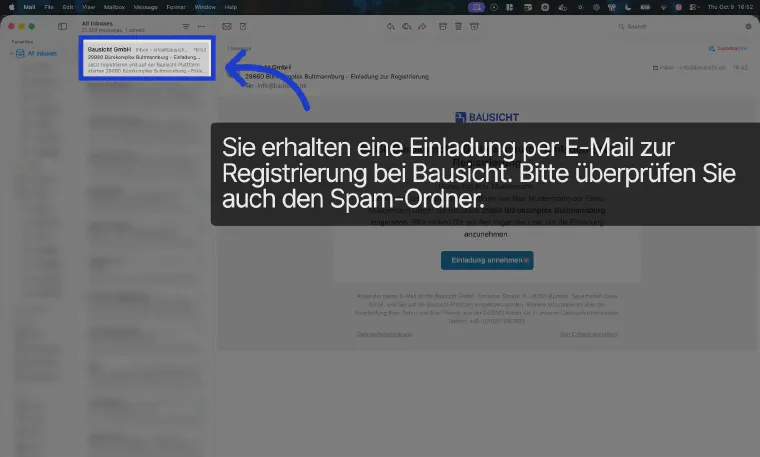
Task: Click the Summarize icon in the message header
Action: coord(711,48)
